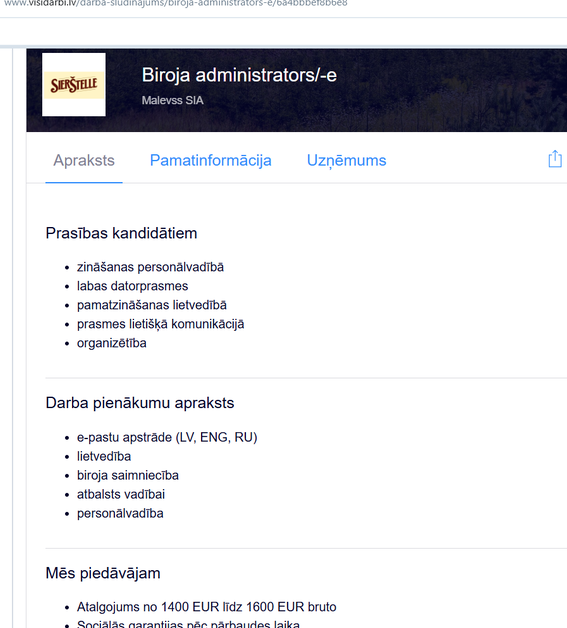Image resolution: width=567 pixels, height=628 pixels.
Task: Open the Uzņēmums tab
Action: point(346,161)
